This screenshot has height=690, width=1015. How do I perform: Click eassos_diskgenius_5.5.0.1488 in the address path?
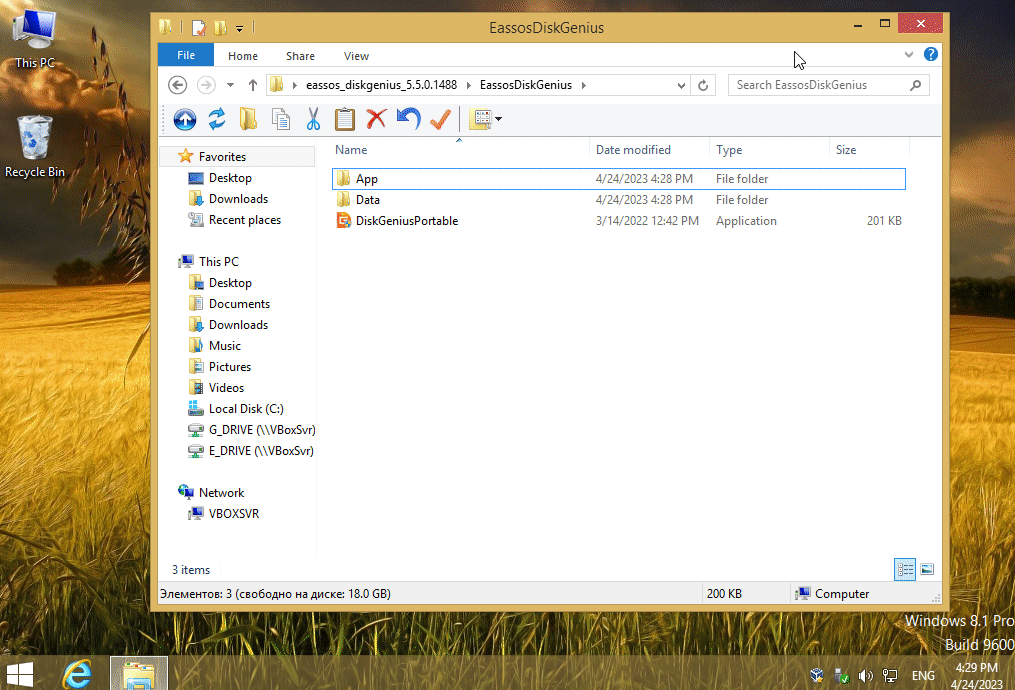pos(381,85)
